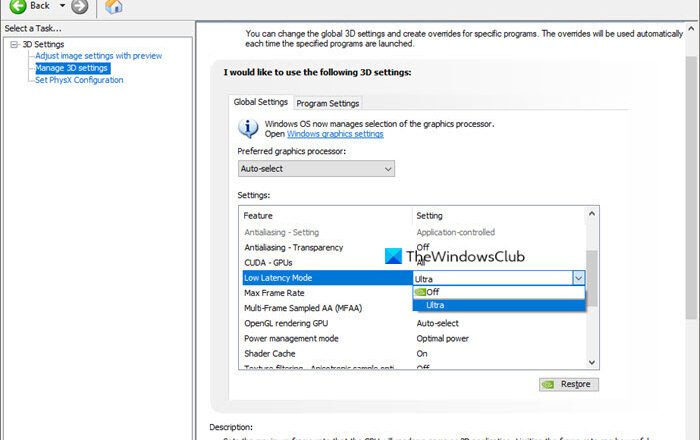Image resolution: width=700 pixels, height=440 pixels.
Task: Click the main pane scroll up arrow
Action: click(x=692, y=29)
